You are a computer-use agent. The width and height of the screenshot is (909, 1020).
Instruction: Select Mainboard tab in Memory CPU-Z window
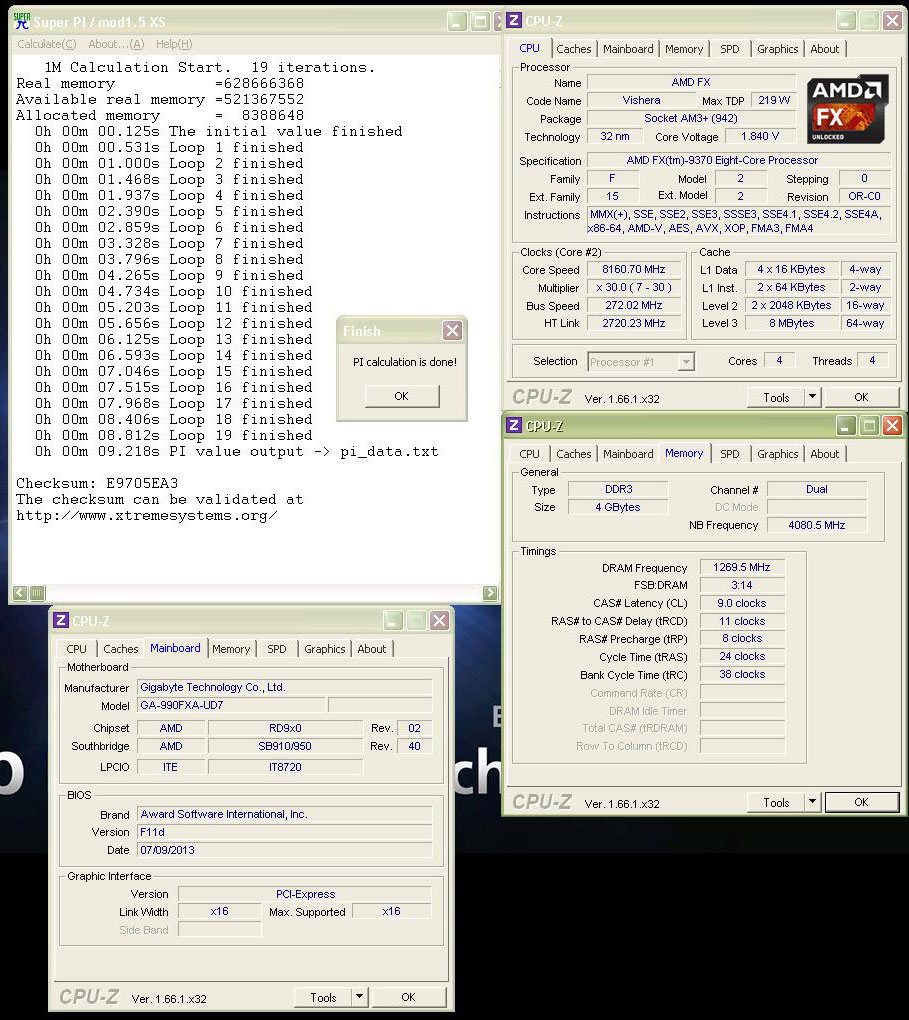click(x=628, y=454)
